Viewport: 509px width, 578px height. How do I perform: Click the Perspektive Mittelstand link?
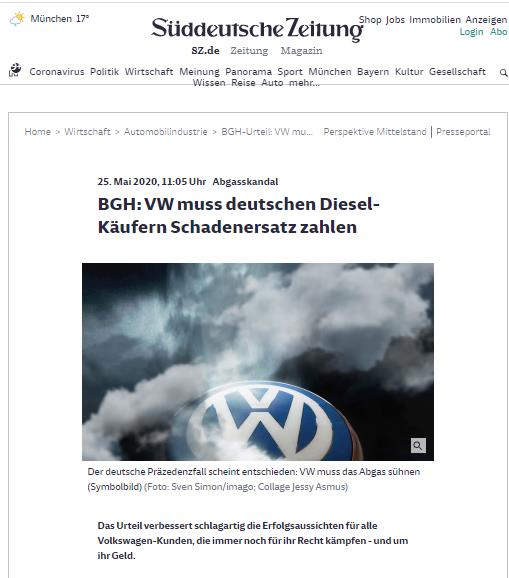pyautogui.click(x=374, y=132)
